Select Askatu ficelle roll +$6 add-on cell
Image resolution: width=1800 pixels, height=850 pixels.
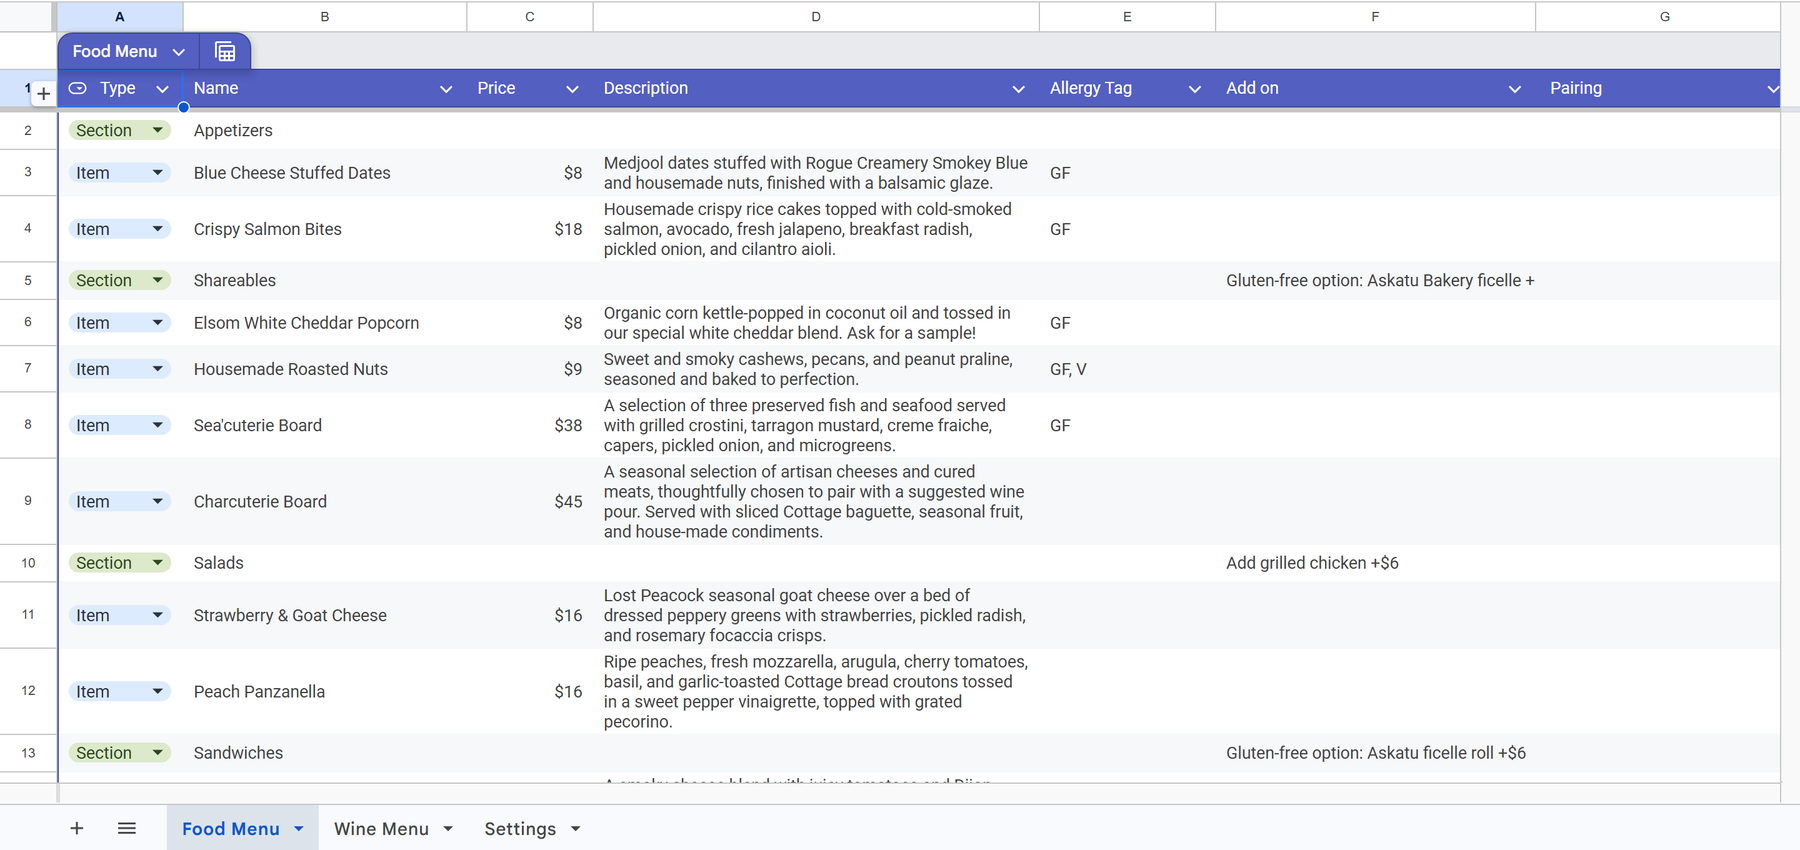(x=1375, y=753)
